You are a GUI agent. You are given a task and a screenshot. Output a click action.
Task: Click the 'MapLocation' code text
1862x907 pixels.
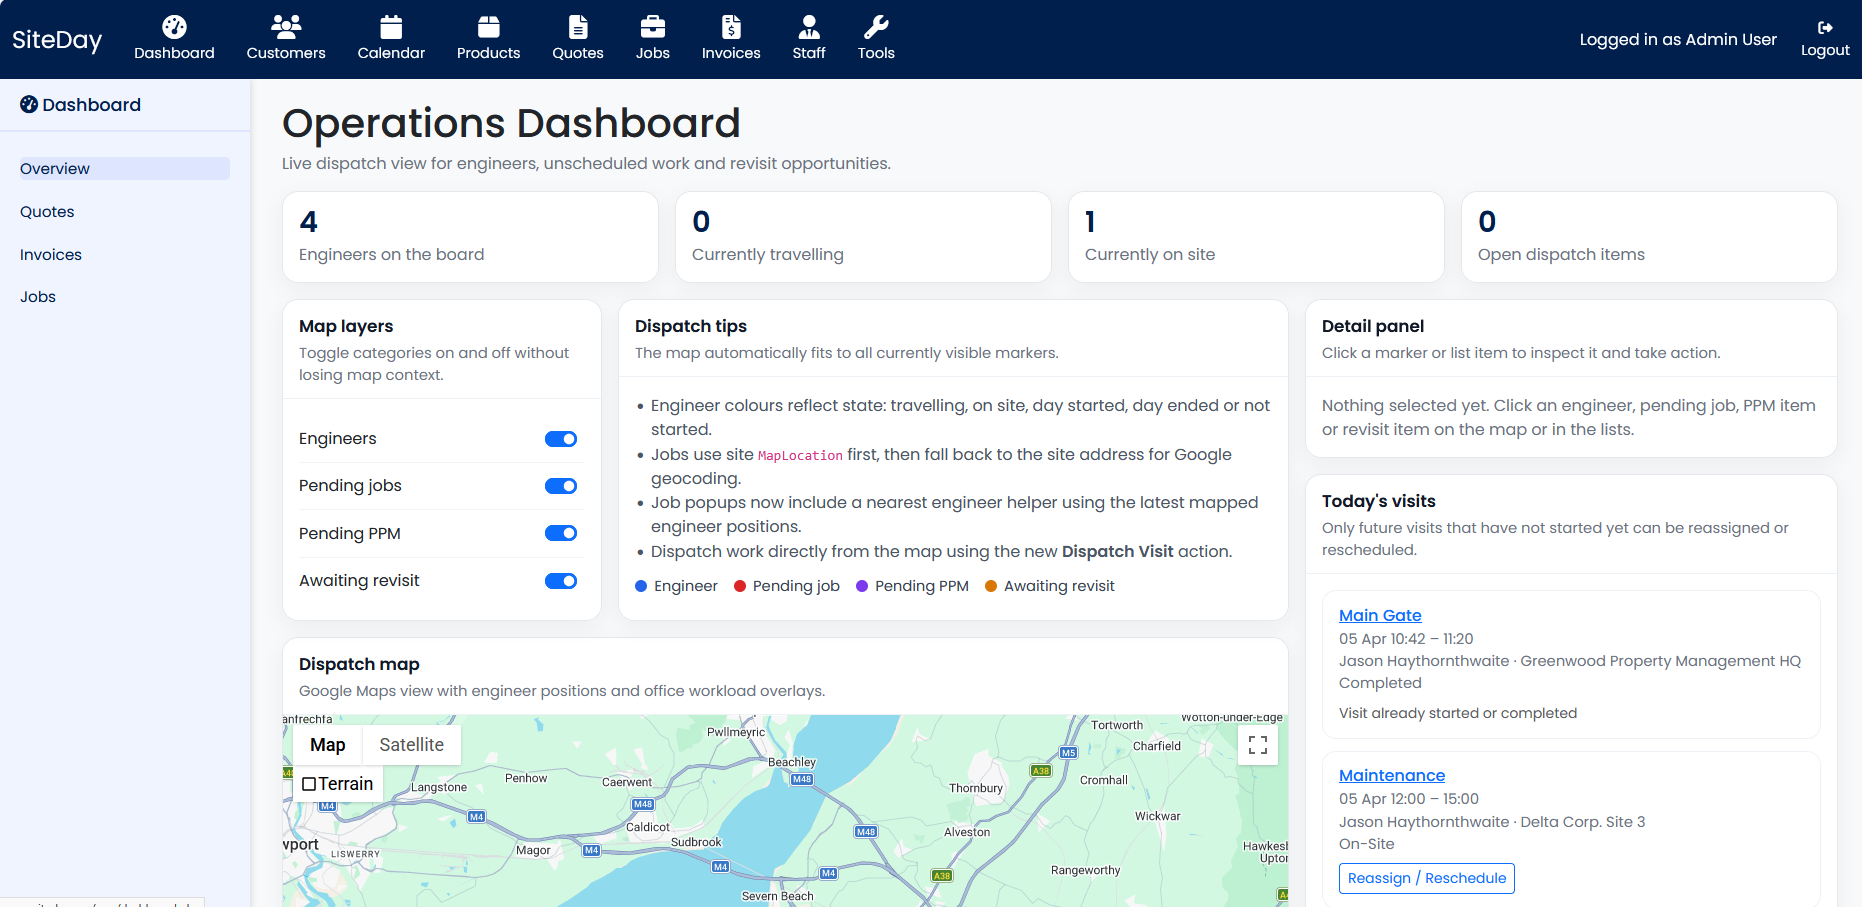tap(800, 456)
